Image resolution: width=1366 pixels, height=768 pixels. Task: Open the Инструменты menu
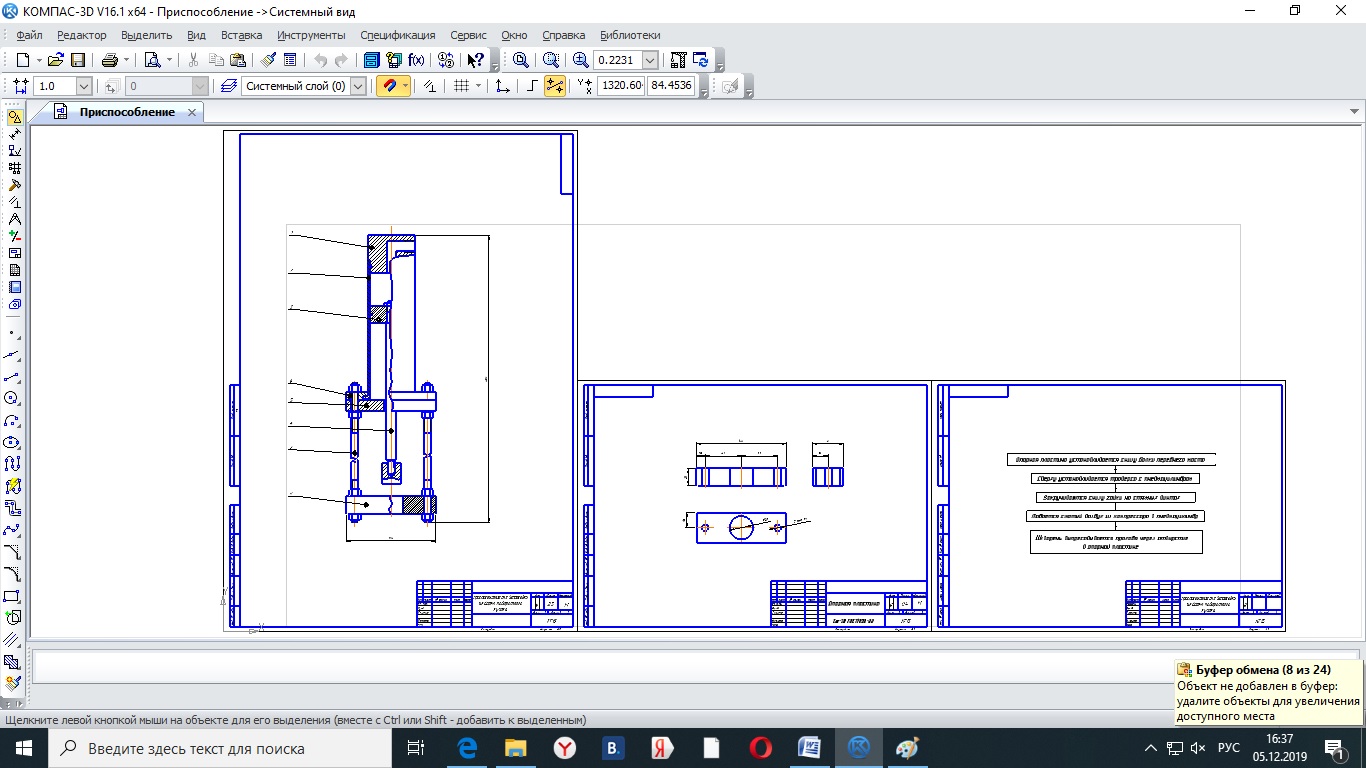(311, 35)
